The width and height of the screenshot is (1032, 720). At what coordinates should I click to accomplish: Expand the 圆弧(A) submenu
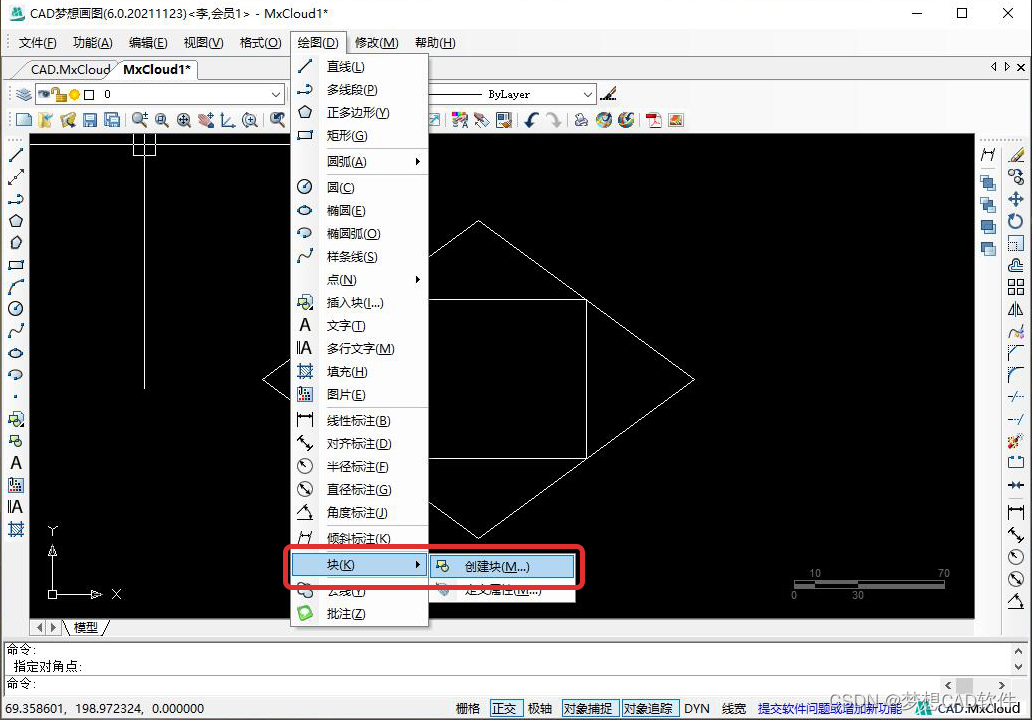(x=359, y=161)
